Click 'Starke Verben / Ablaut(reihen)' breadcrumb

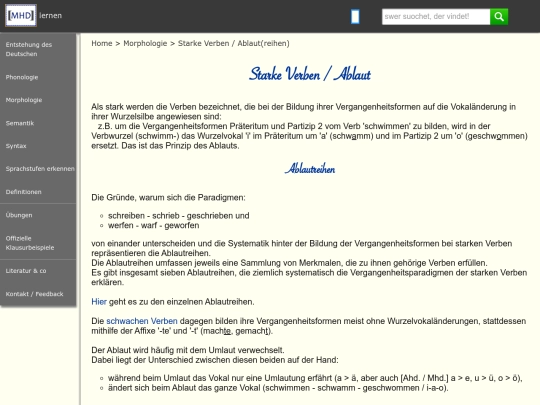click(x=233, y=43)
